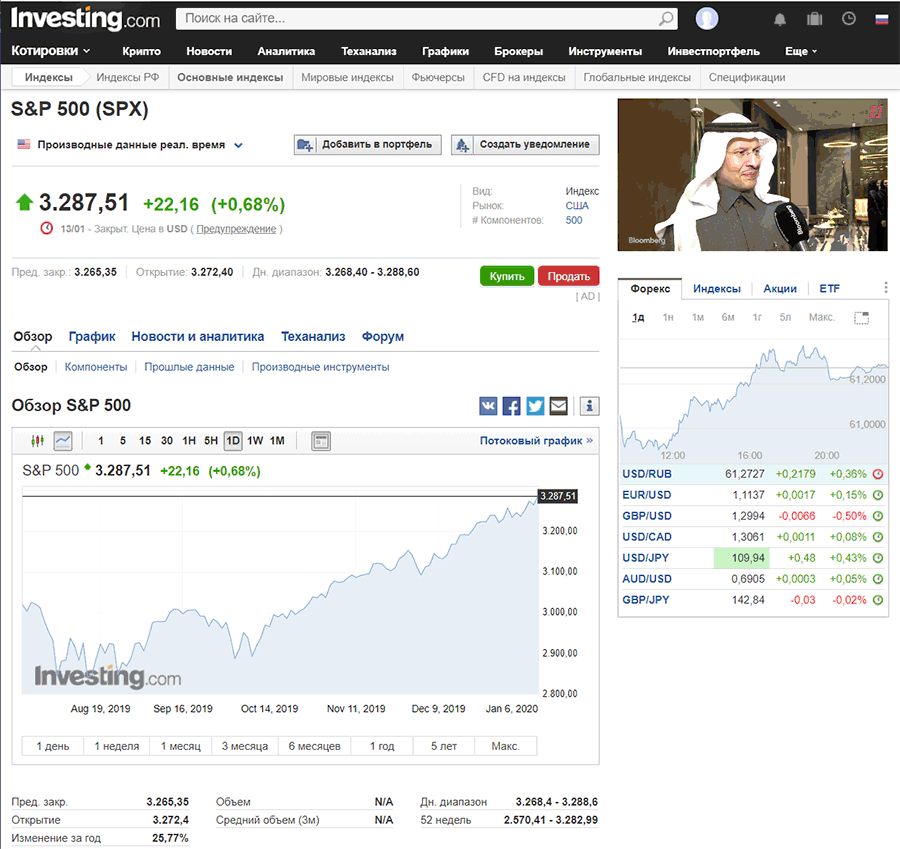Open the Мировые индексы menu item

pyautogui.click(x=347, y=77)
